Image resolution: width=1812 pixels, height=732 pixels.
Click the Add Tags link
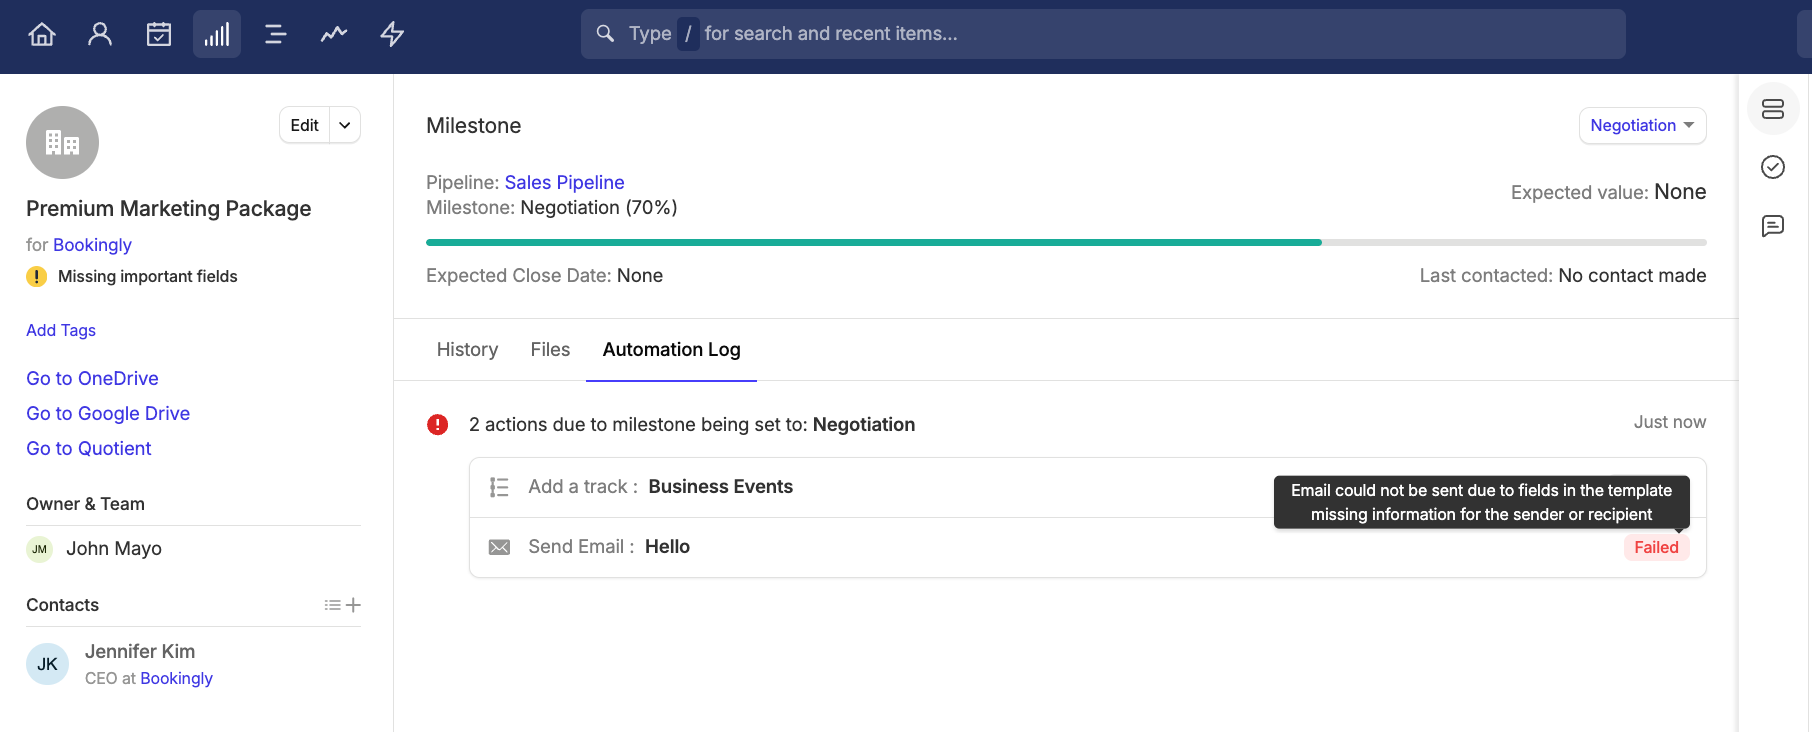(61, 330)
